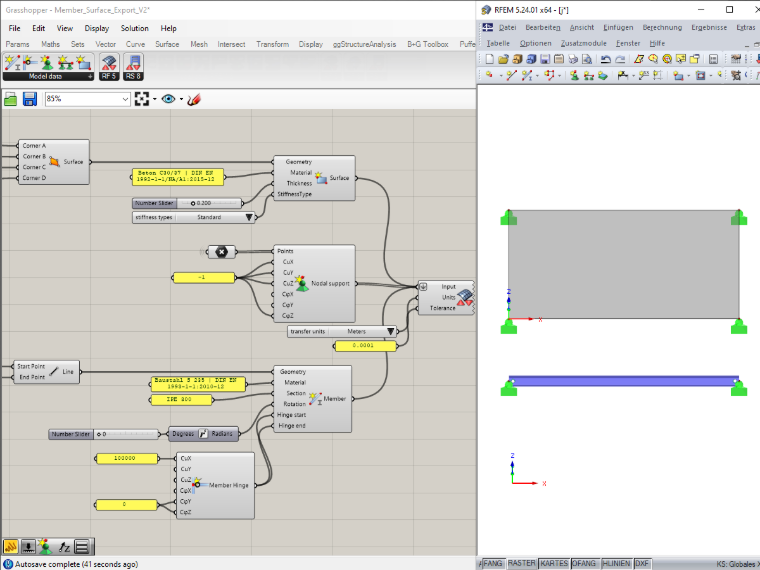760x570 pixels.
Task: Switch to the ggStructureAnalysis tab
Action: coord(364,44)
